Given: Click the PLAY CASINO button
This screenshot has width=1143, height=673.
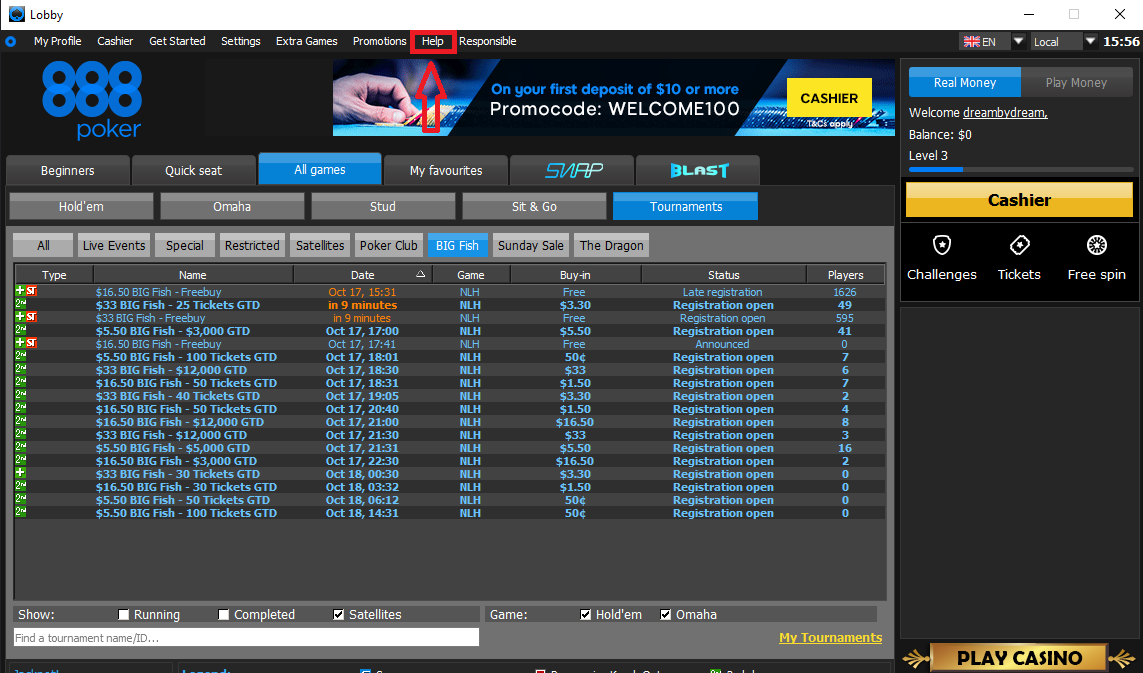Looking at the screenshot, I should pos(1019,658).
